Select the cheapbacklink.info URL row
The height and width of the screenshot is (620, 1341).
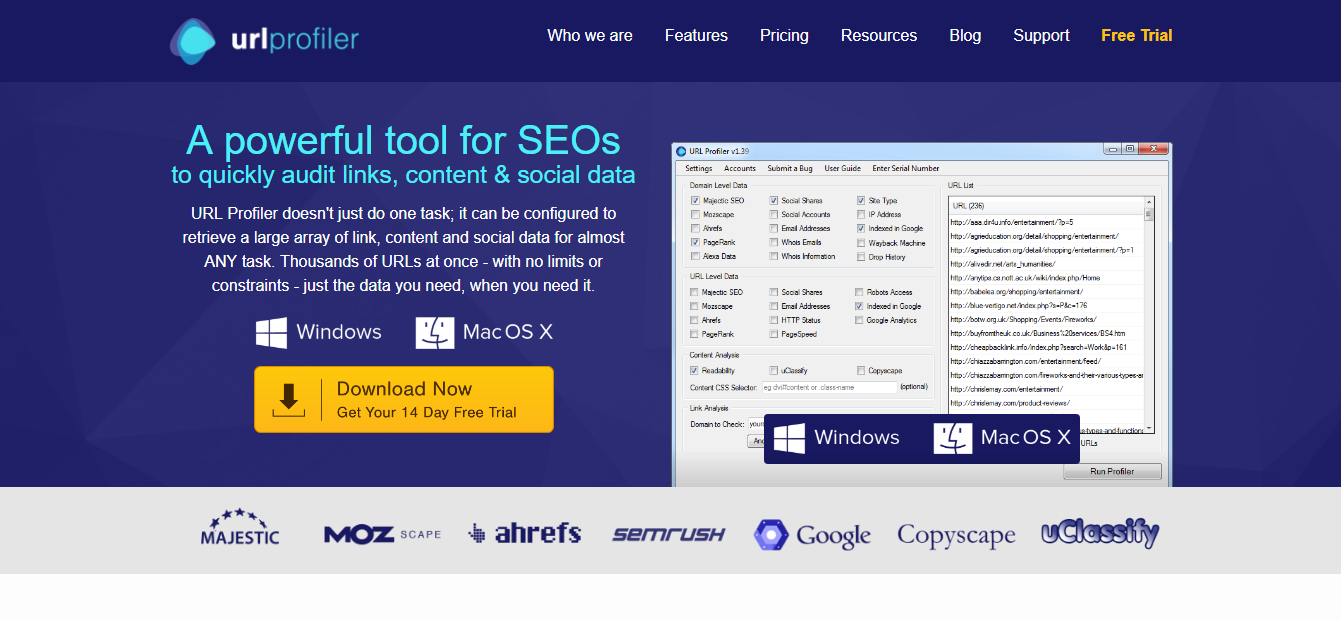(x=1046, y=348)
